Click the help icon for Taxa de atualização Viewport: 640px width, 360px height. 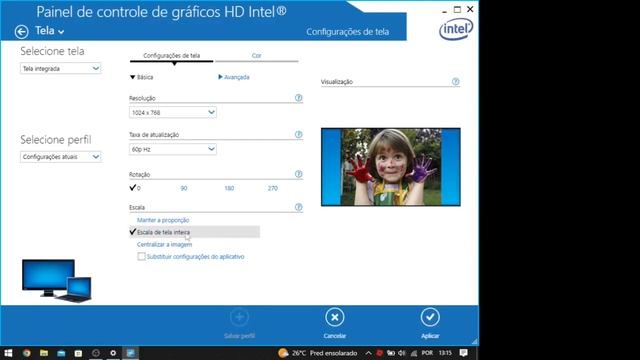pos(298,135)
